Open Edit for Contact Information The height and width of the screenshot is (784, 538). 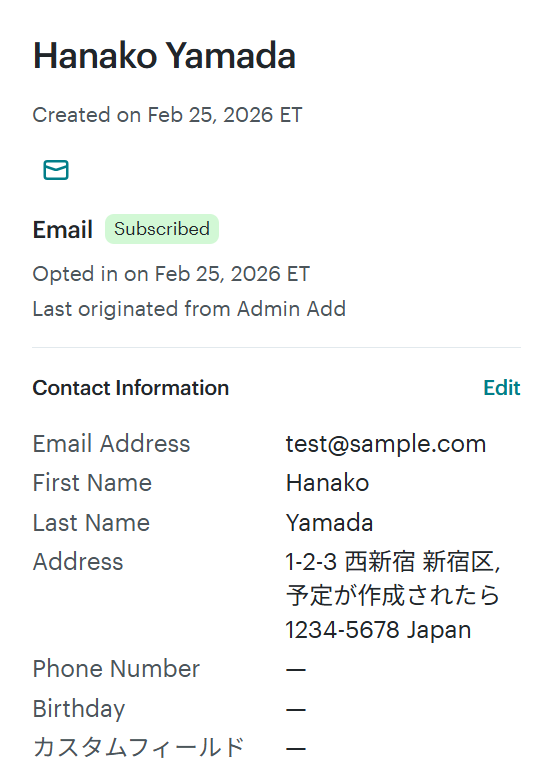(x=502, y=388)
